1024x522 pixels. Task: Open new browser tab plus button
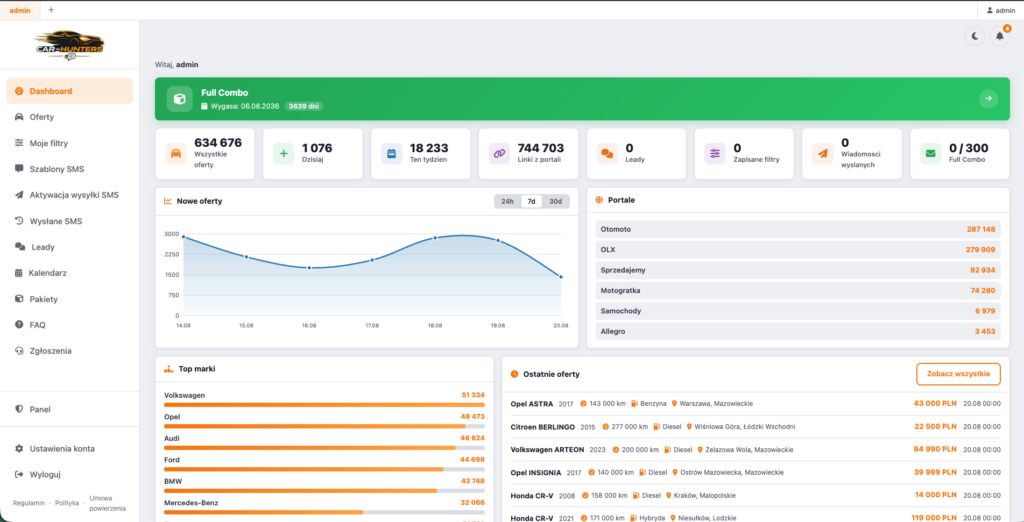52,10
